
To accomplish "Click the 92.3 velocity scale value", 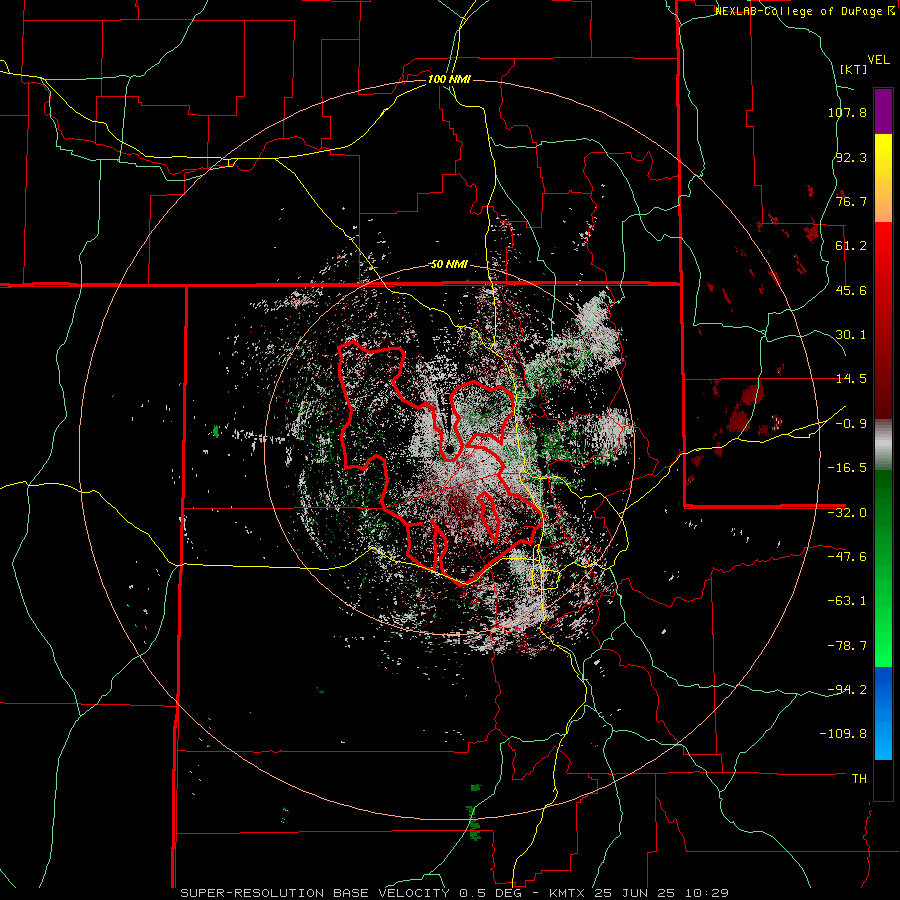I will [x=851, y=157].
